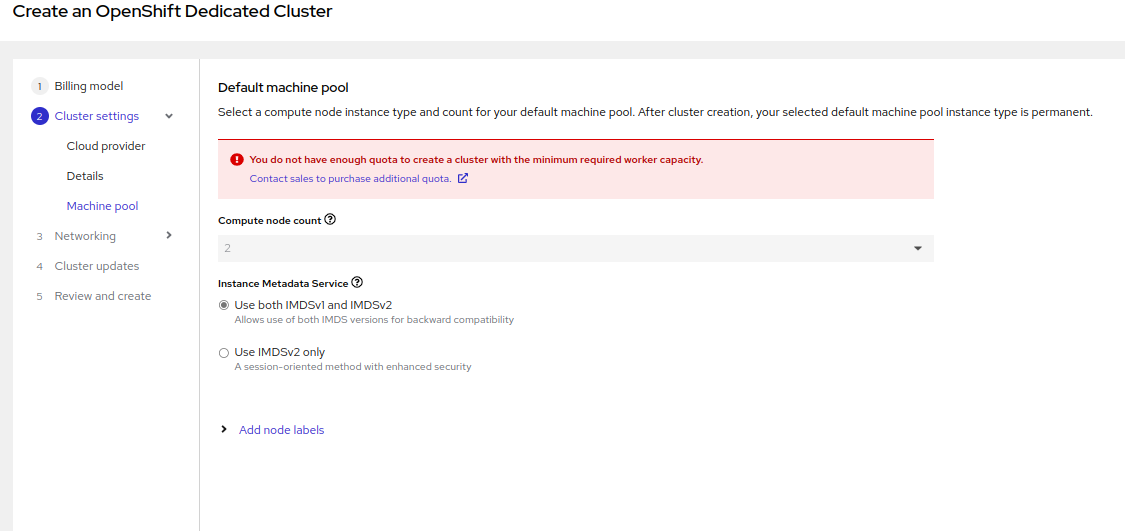Collapse the Cluster settings section chevron
This screenshot has width=1125, height=531.
coord(169,116)
